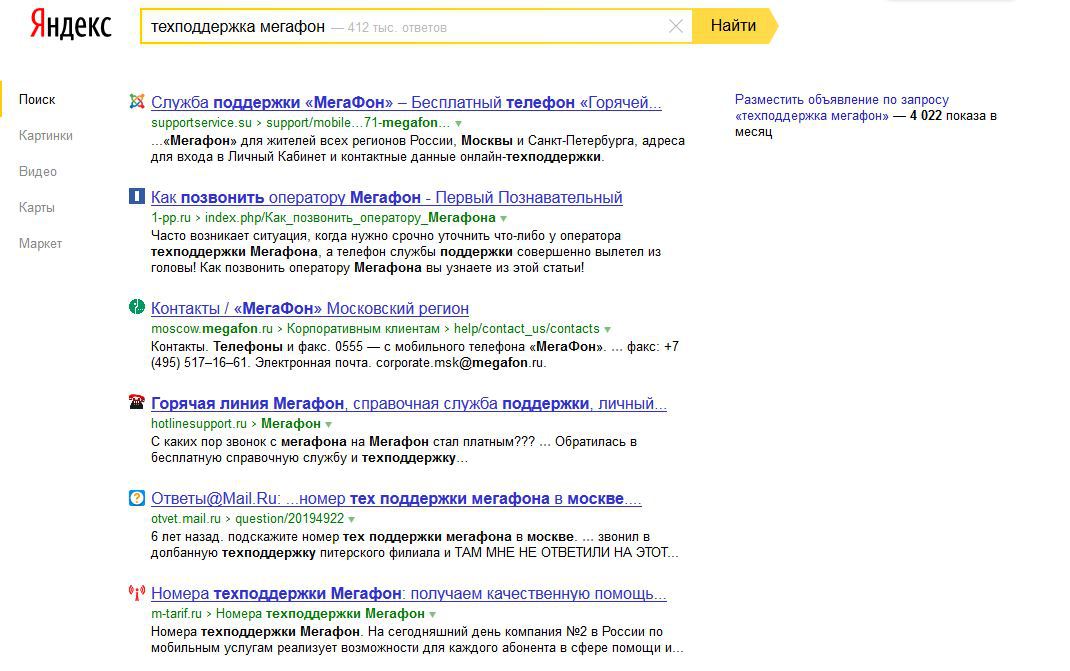Click the question/20194922 path link
Image resolution: width=1070 pixels, height=671 pixels.
(289, 518)
